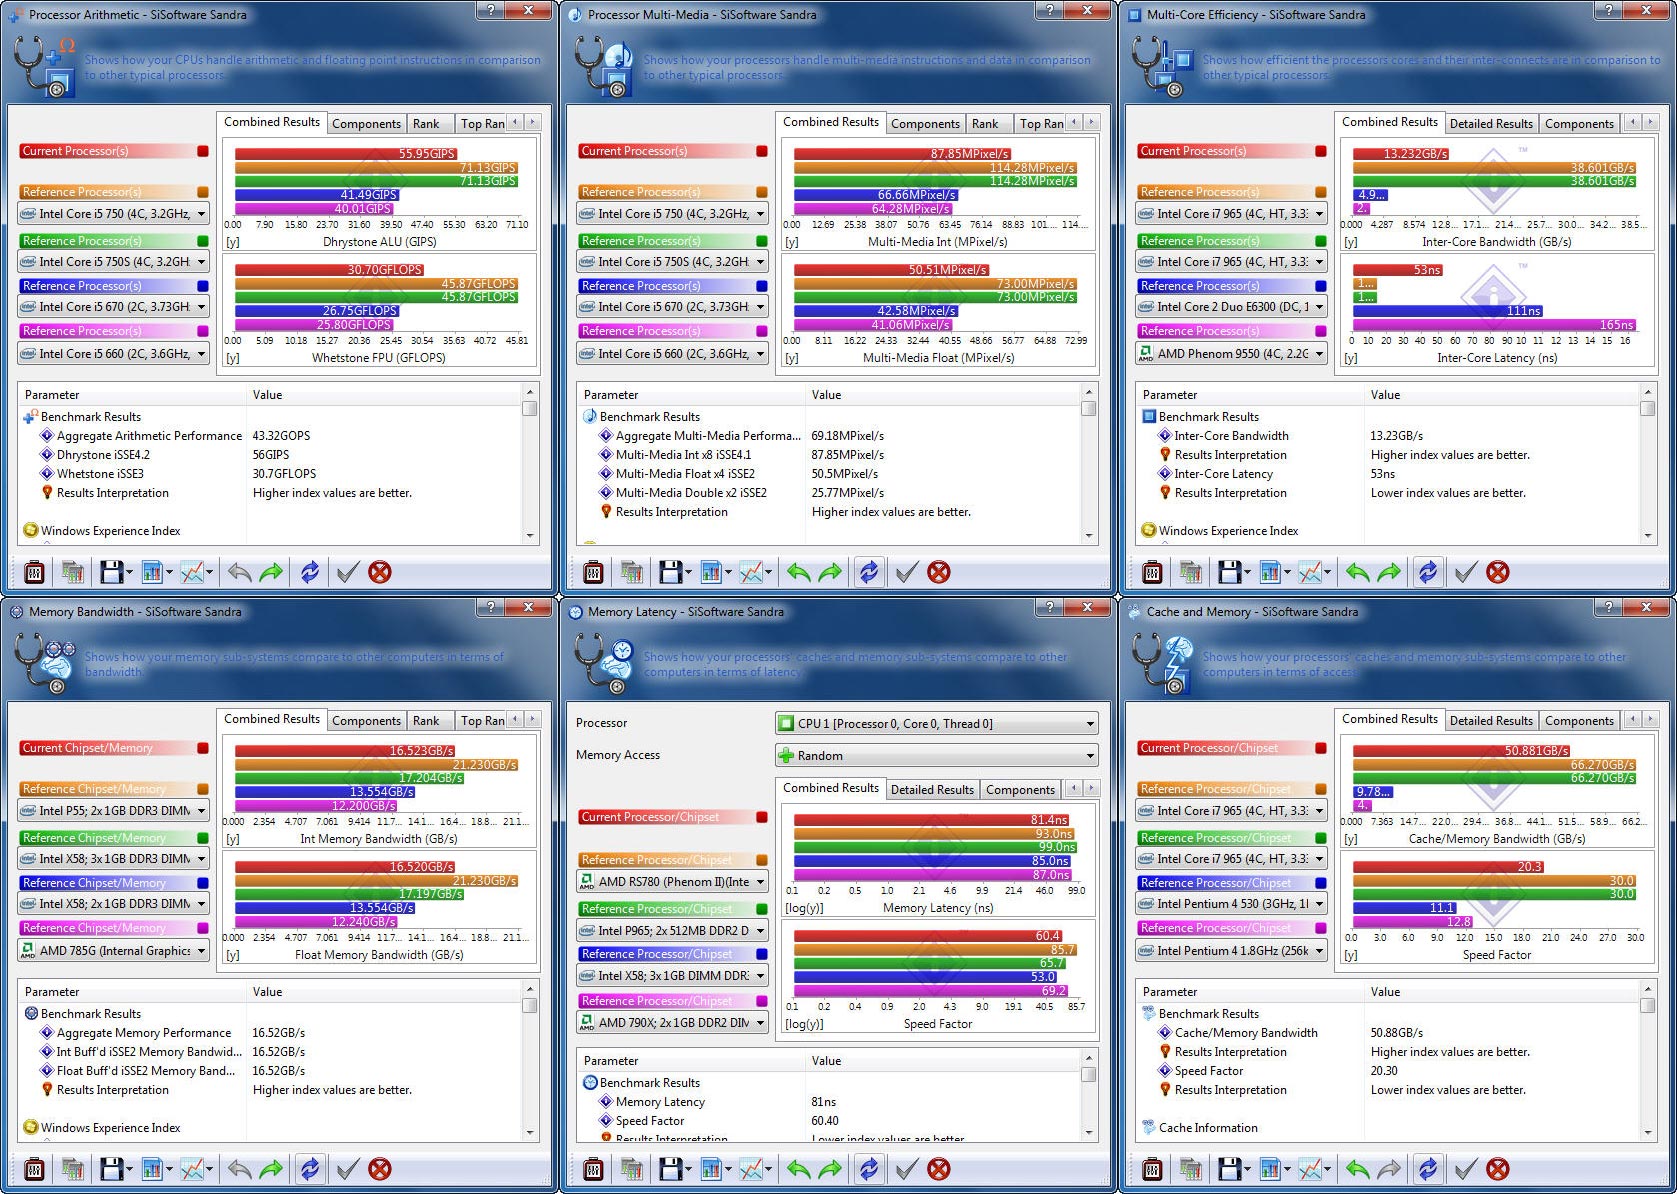The height and width of the screenshot is (1194, 1677).
Task: Open the Intel Core 2 Duo E6300 dropdown
Action: (x=1231, y=307)
